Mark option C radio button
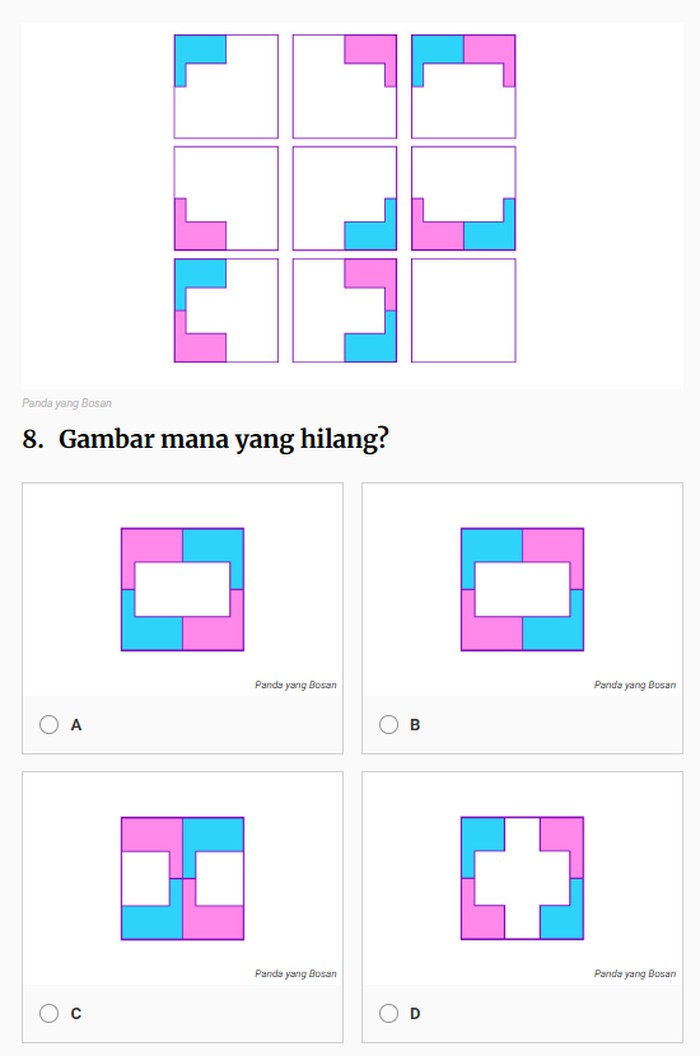The width and height of the screenshot is (700, 1056). [x=49, y=1013]
